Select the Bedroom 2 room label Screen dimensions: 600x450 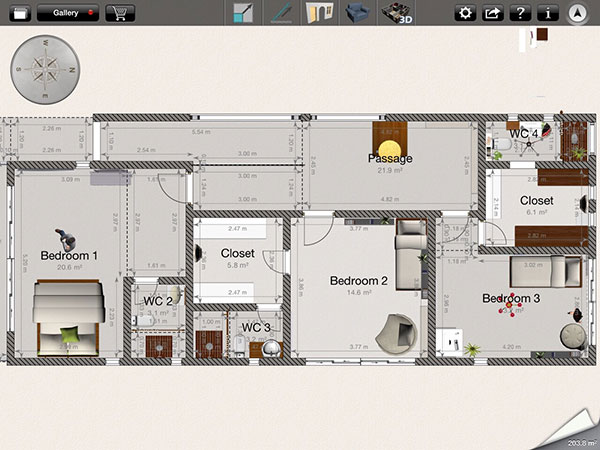[x=358, y=281]
